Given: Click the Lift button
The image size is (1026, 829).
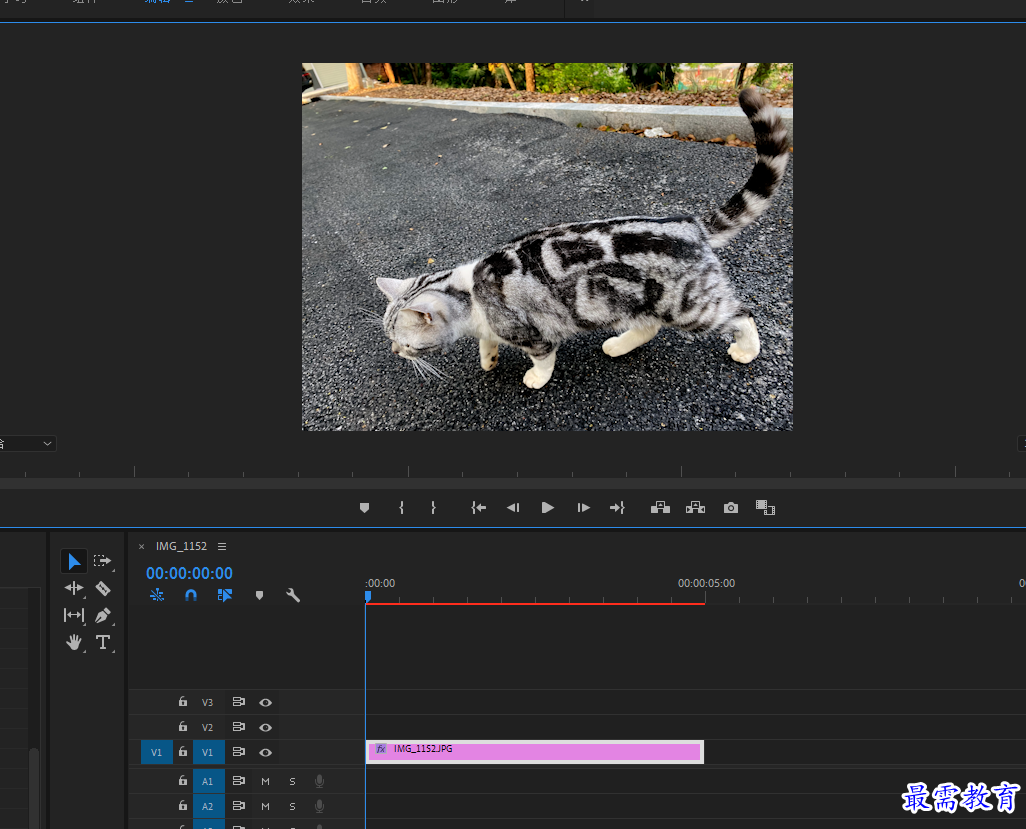Looking at the screenshot, I should click(660, 508).
